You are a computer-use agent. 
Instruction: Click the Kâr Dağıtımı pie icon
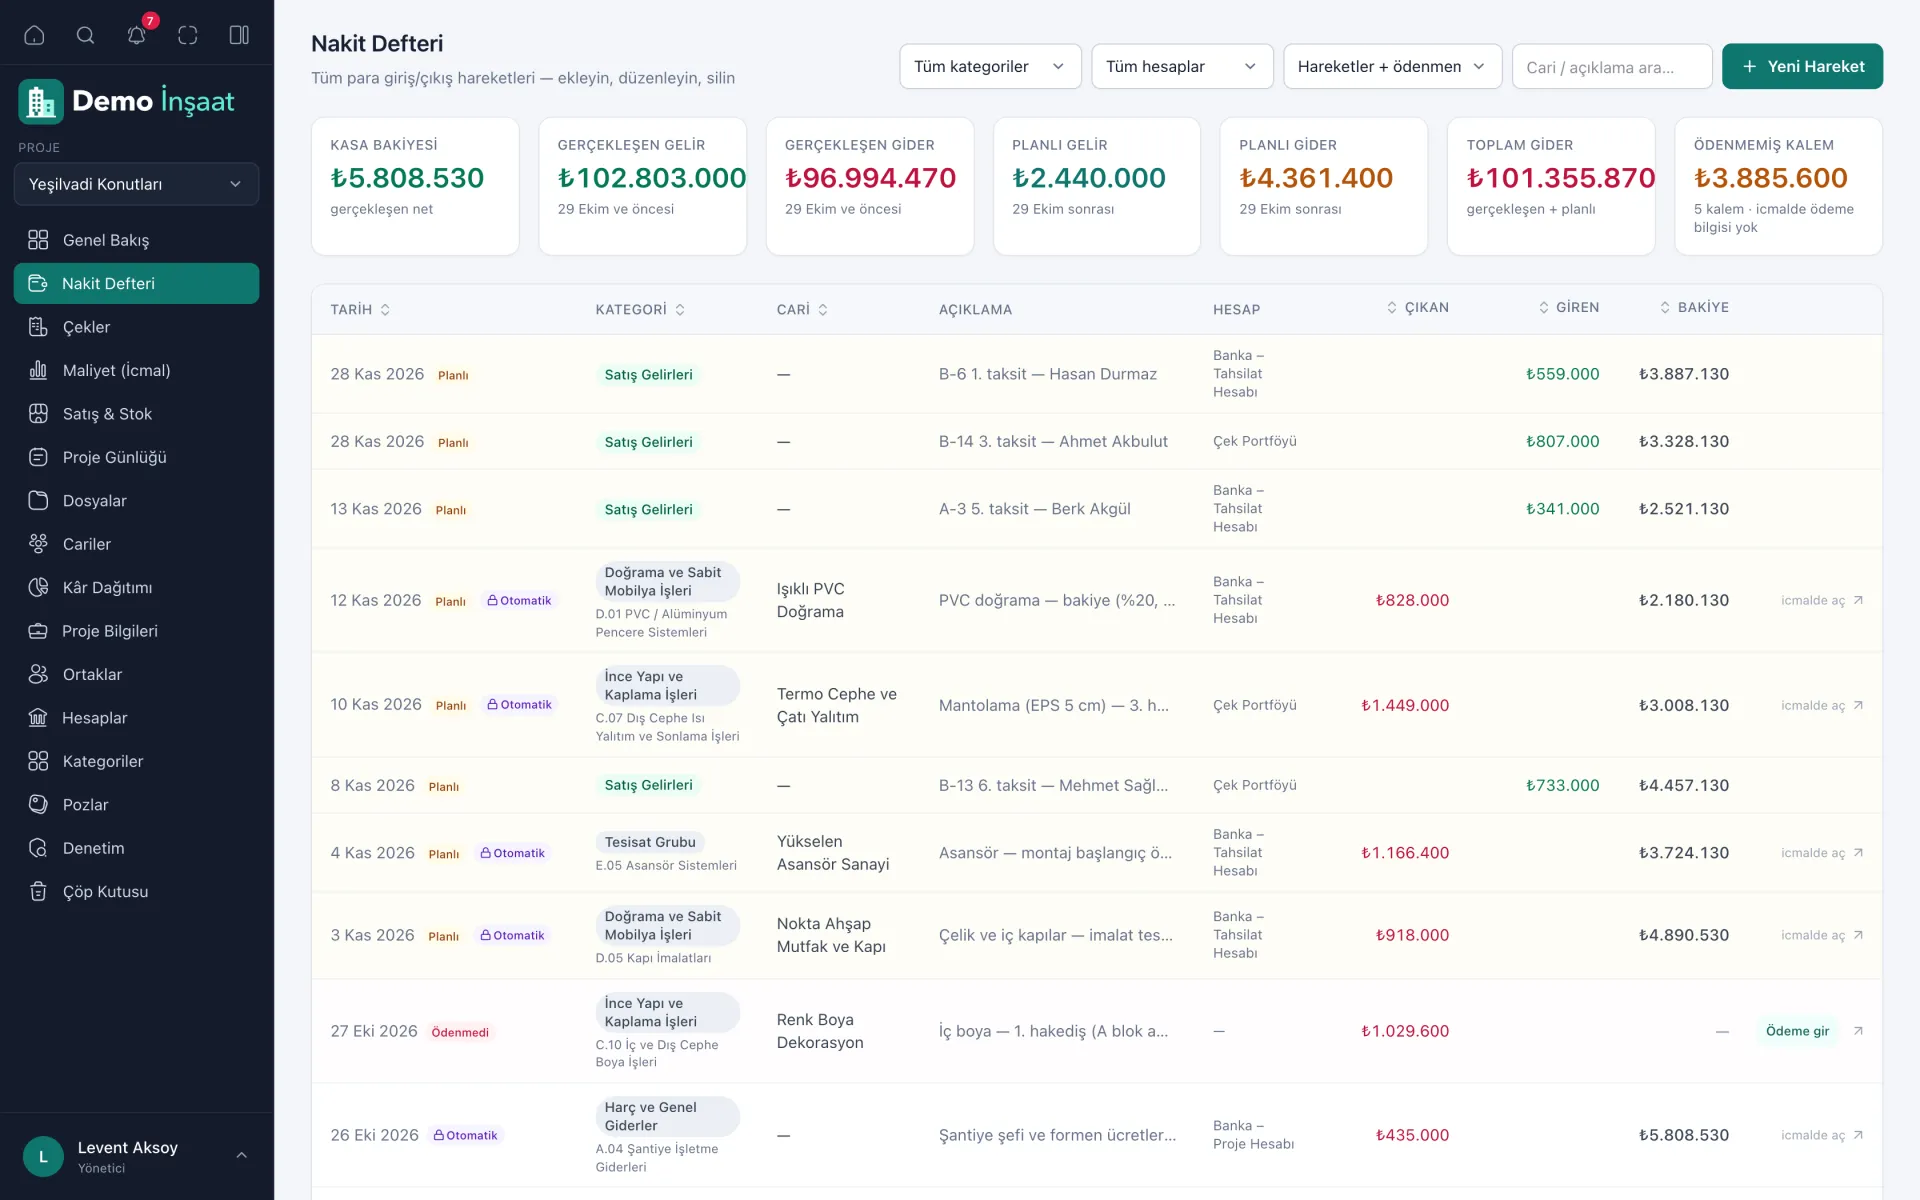pyautogui.click(x=38, y=587)
